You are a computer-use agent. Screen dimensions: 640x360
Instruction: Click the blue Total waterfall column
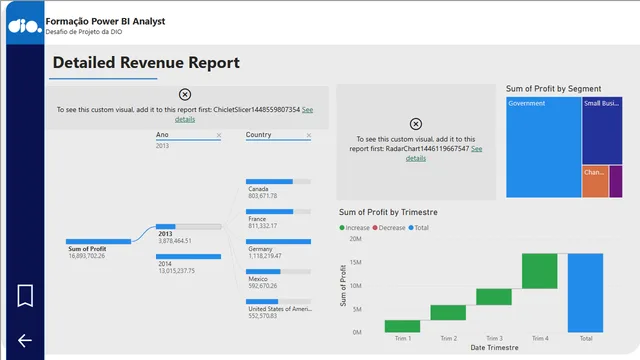tap(585, 293)
